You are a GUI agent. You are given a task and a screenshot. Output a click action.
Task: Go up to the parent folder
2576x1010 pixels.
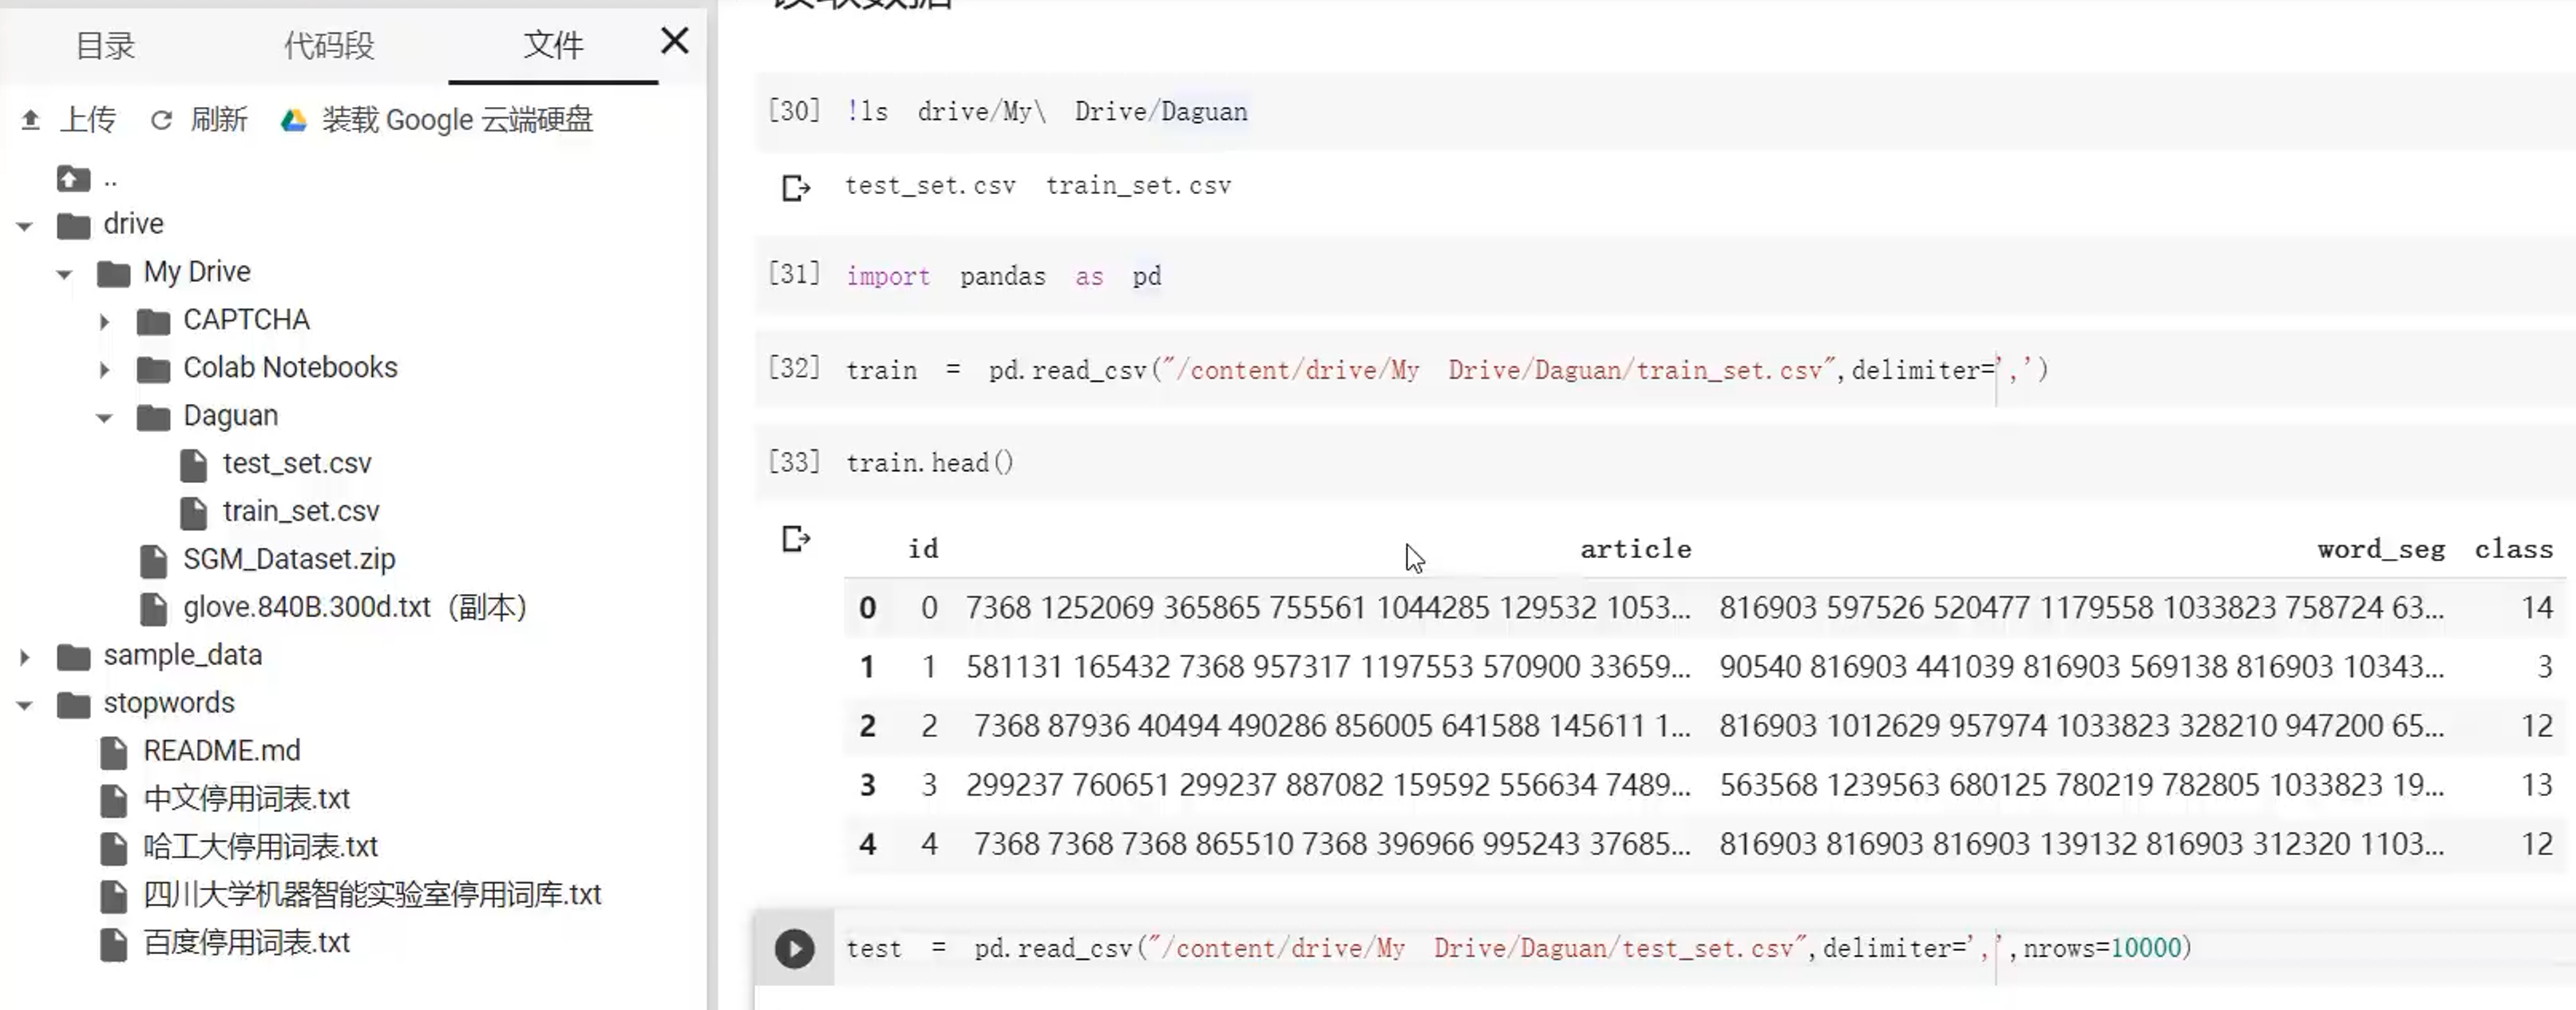pos(74,179)
